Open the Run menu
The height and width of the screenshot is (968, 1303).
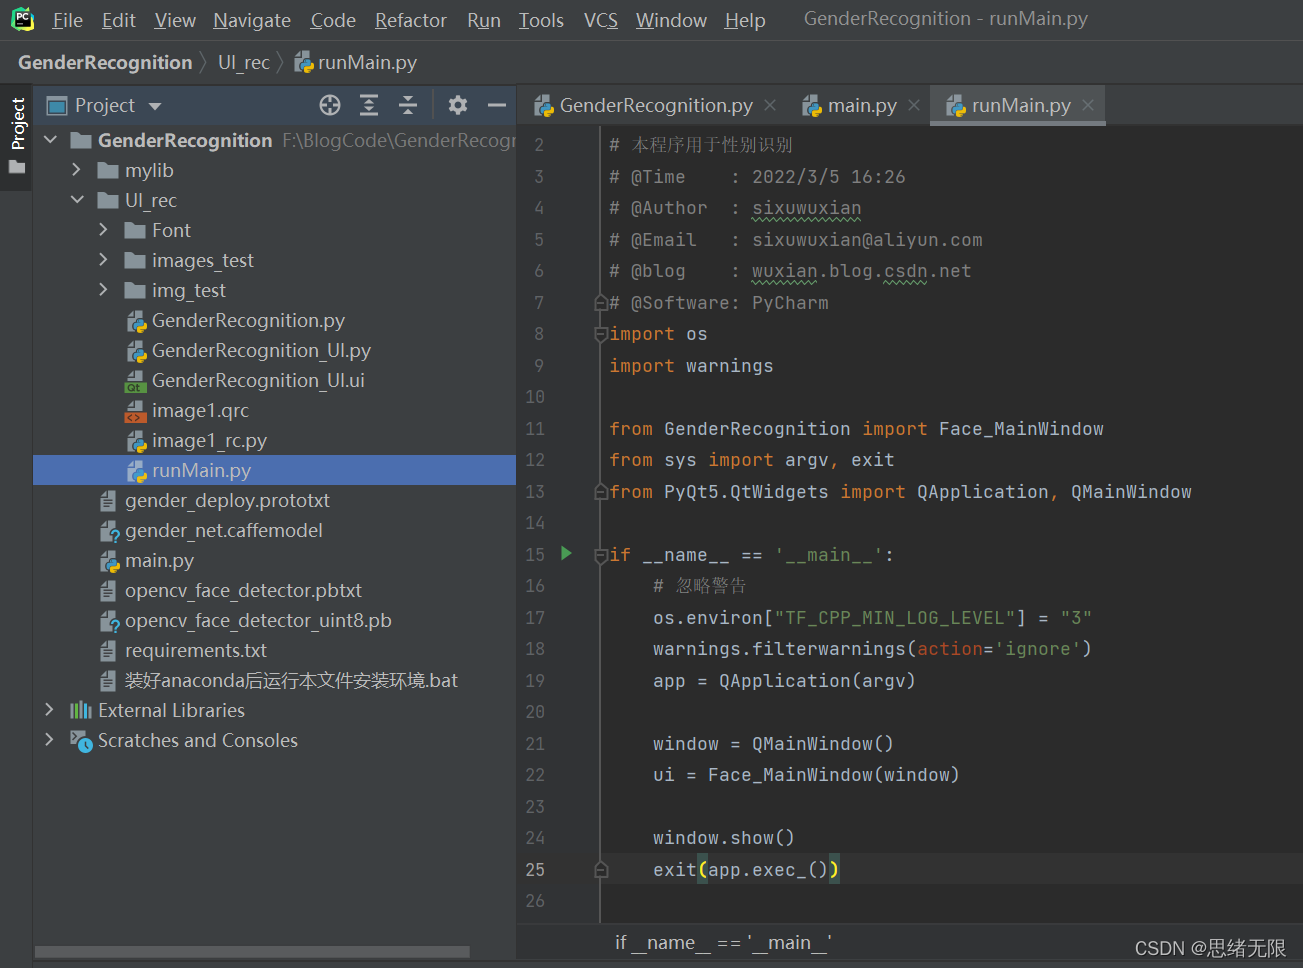coord(484,20)
